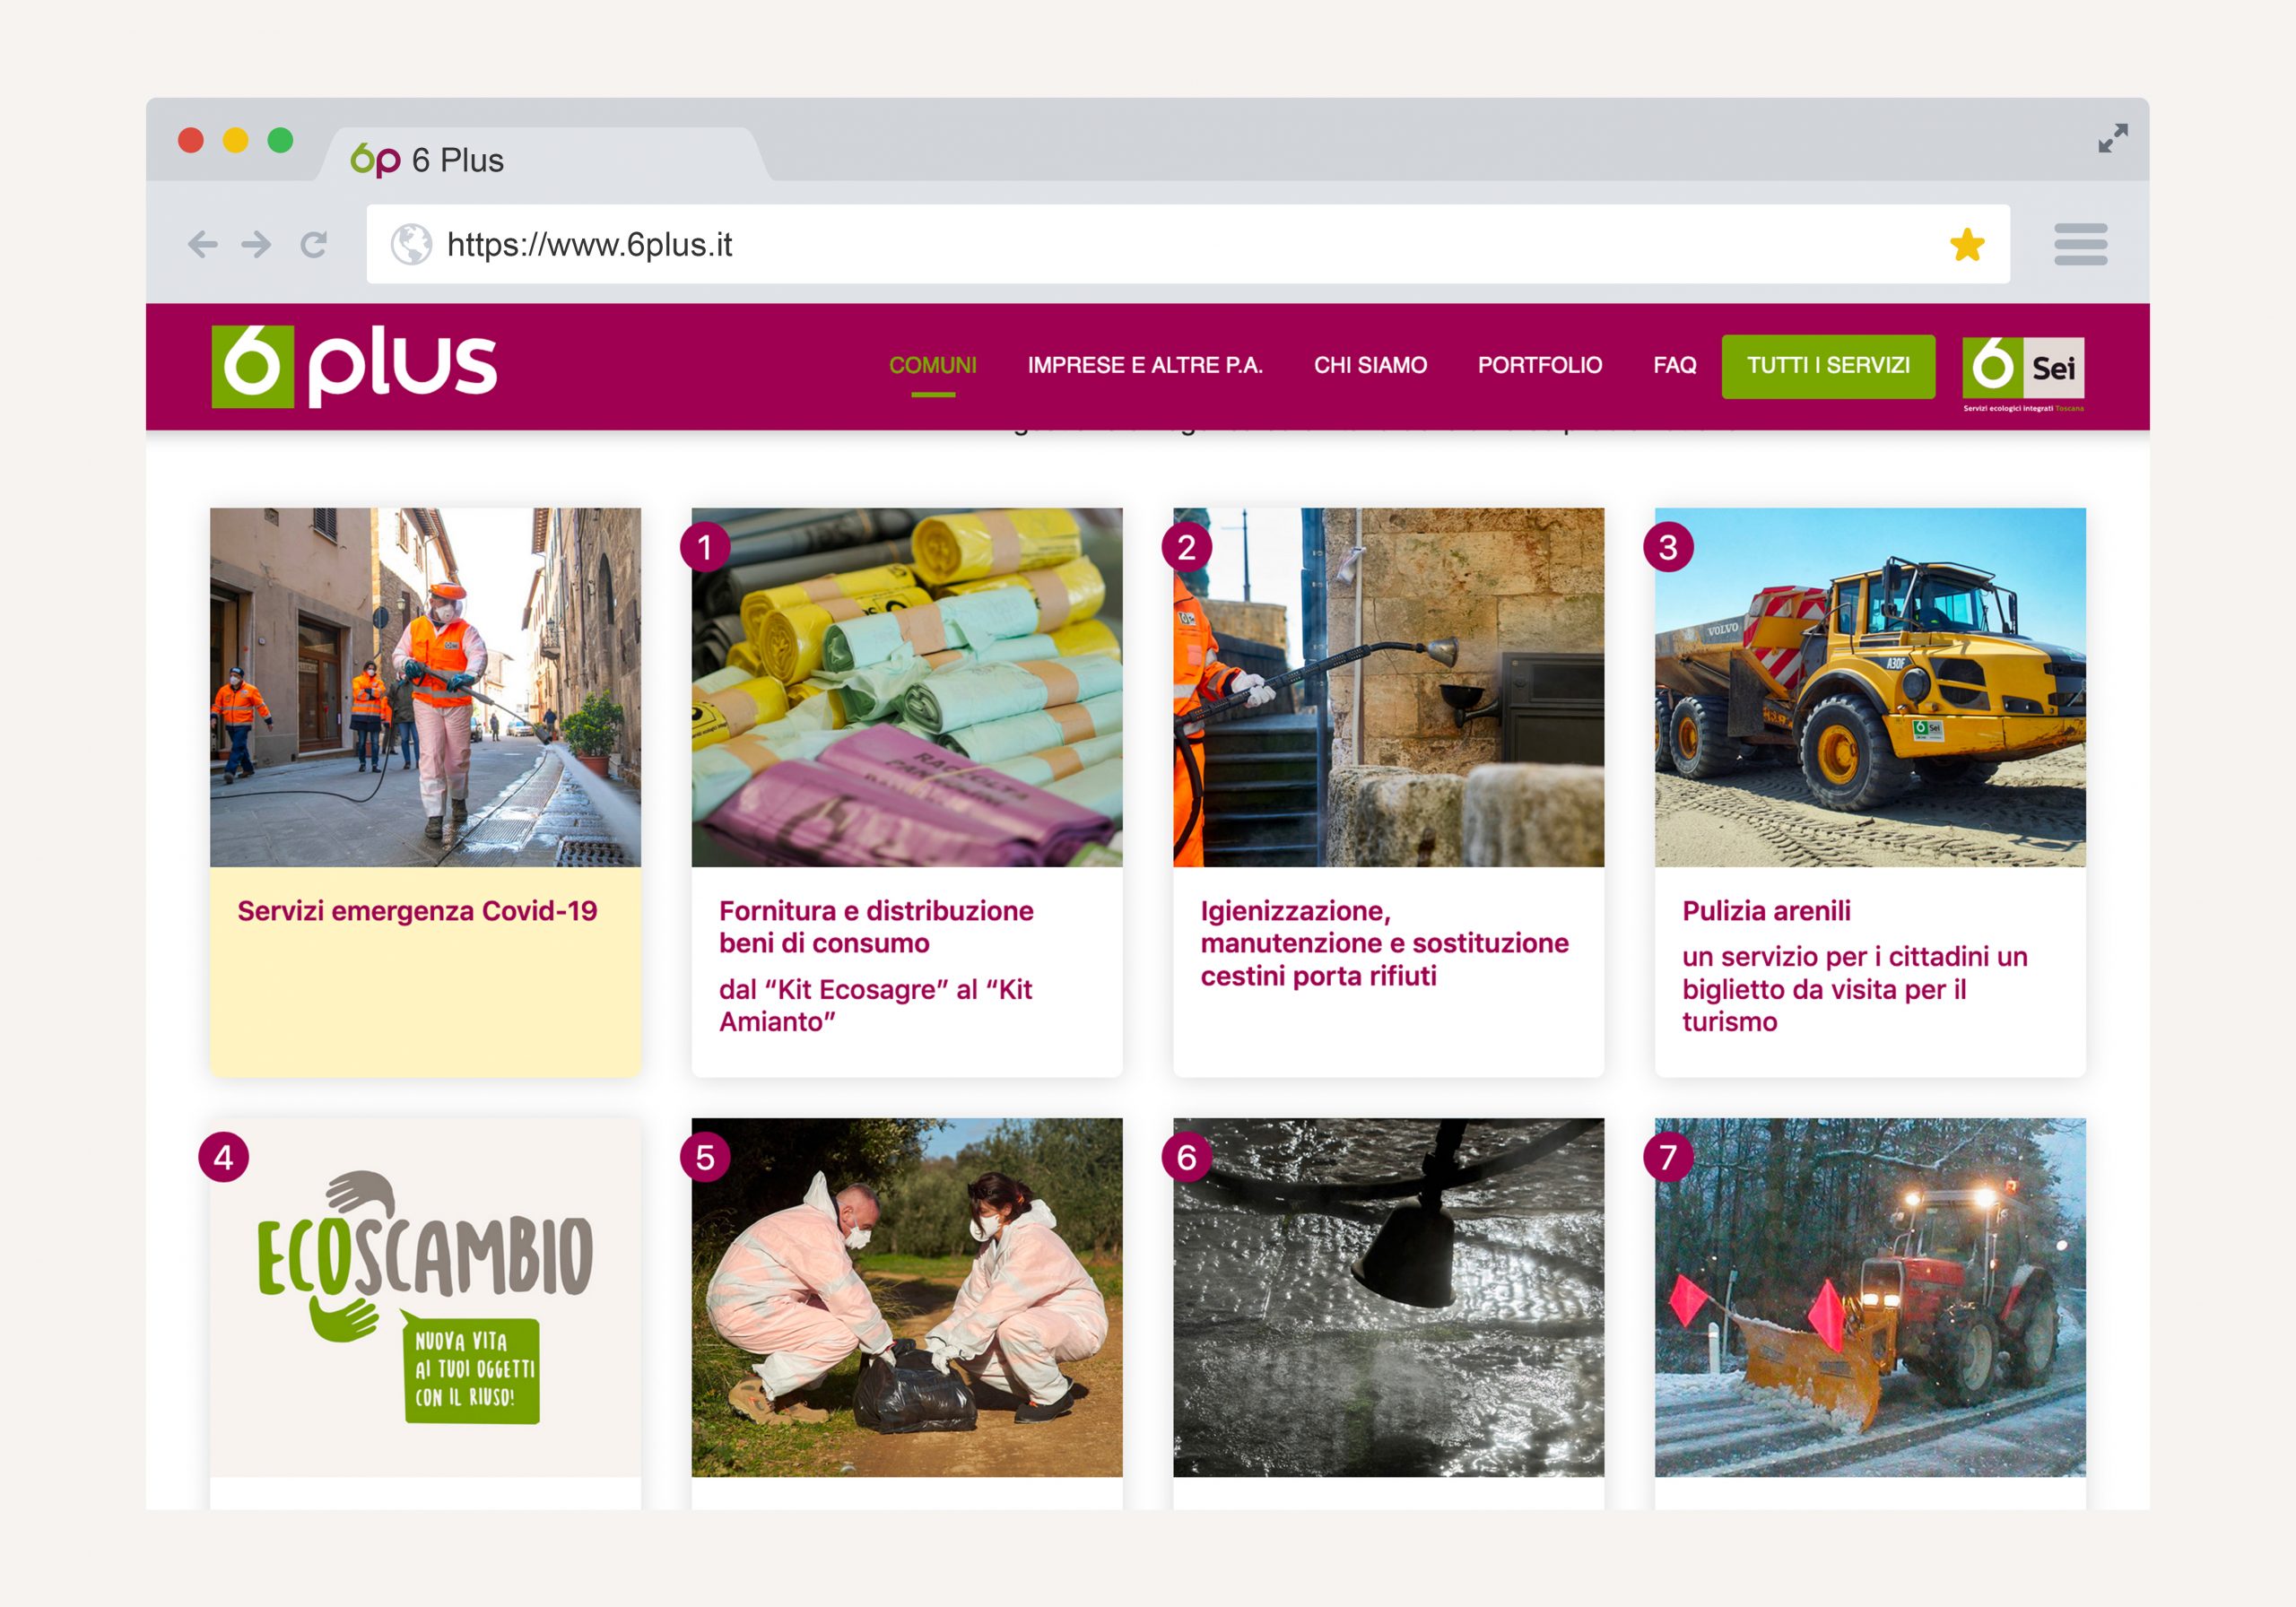Click the fullscreen expand arrows icon
Image resolution: width=2296 pixels, height=1607 pixels.
pos(2113,138)
